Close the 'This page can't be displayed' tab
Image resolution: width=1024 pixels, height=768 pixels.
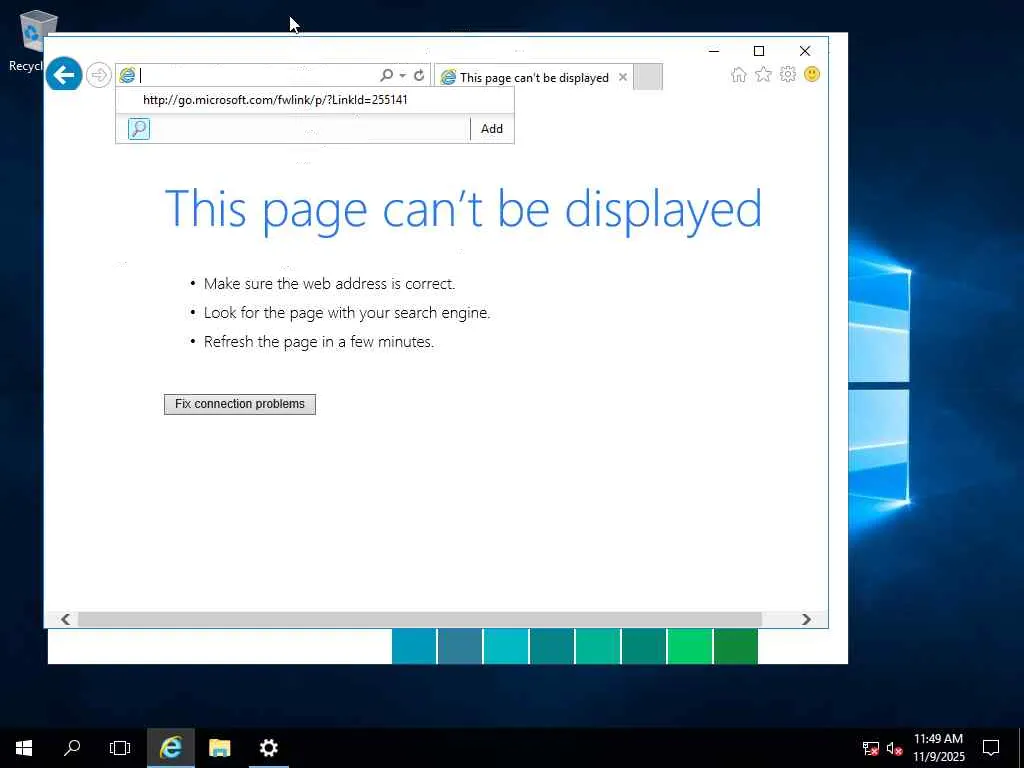[x=623, y=77]
